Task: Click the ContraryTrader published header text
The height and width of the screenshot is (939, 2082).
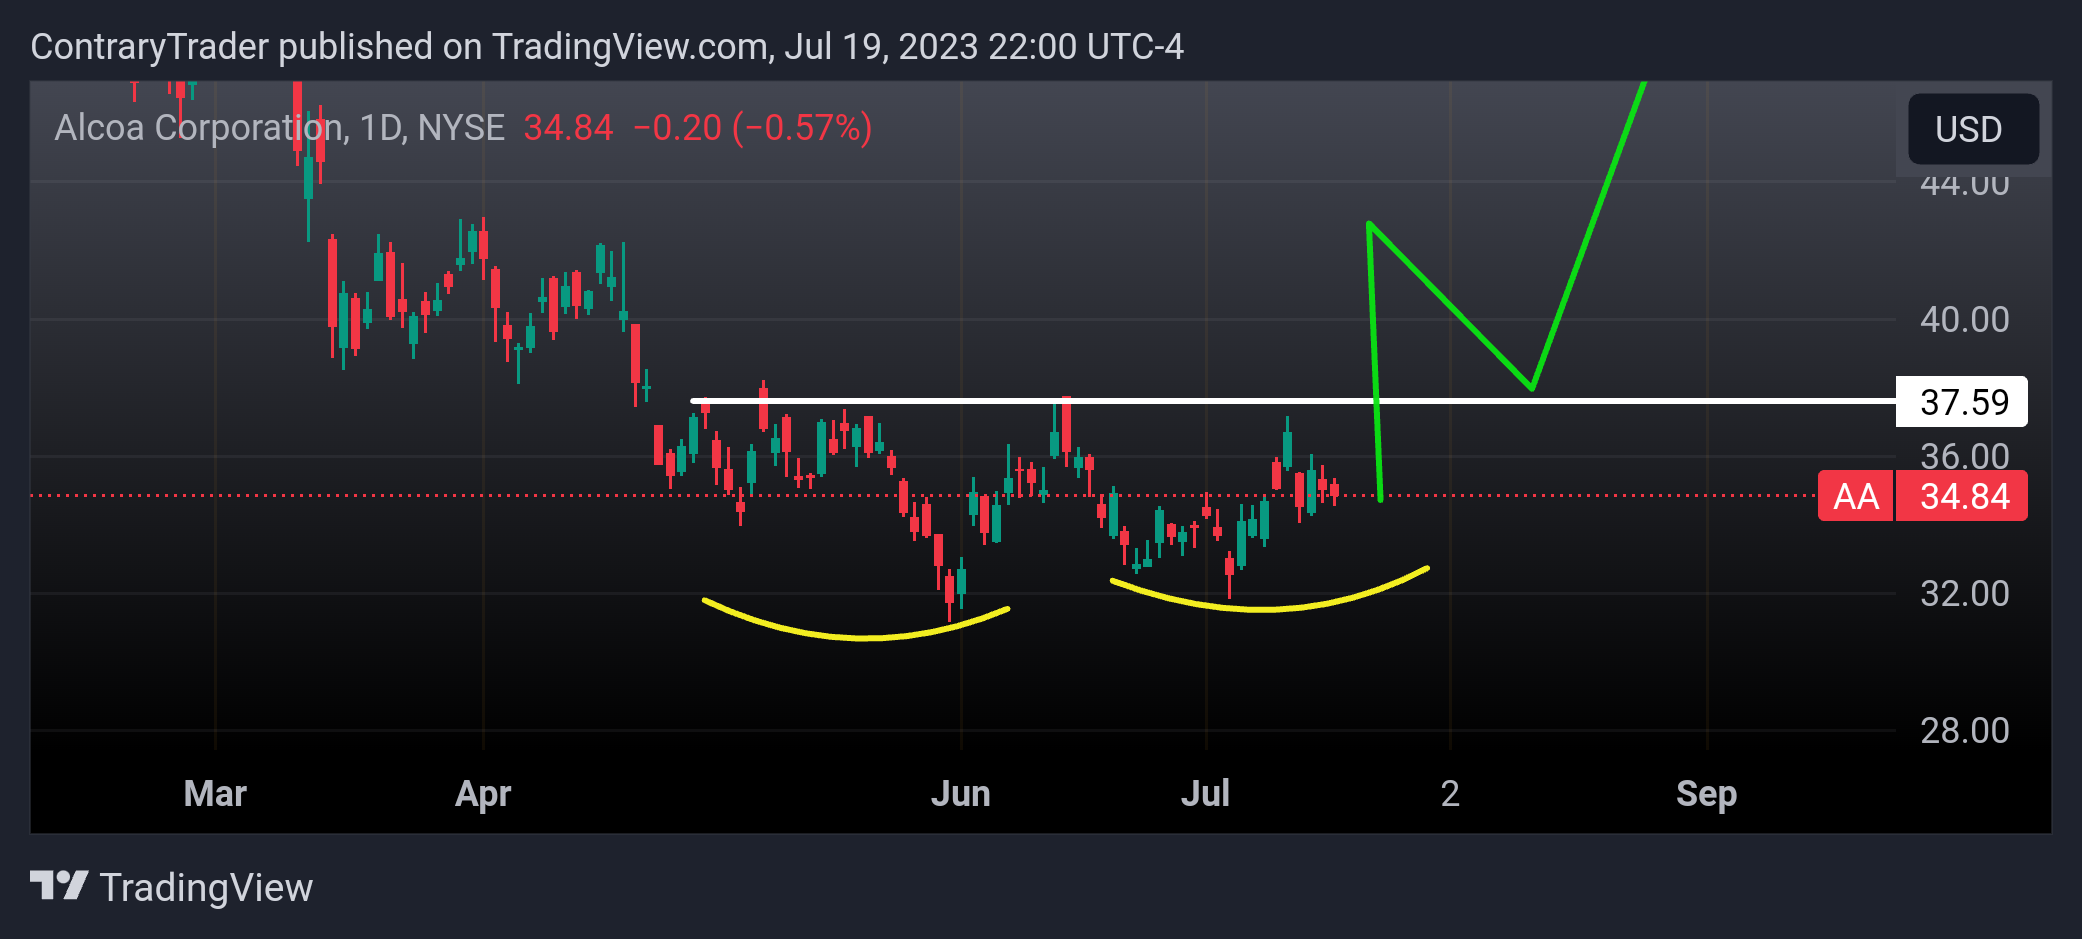Action: pyautogui.click(x=607, y=46)
